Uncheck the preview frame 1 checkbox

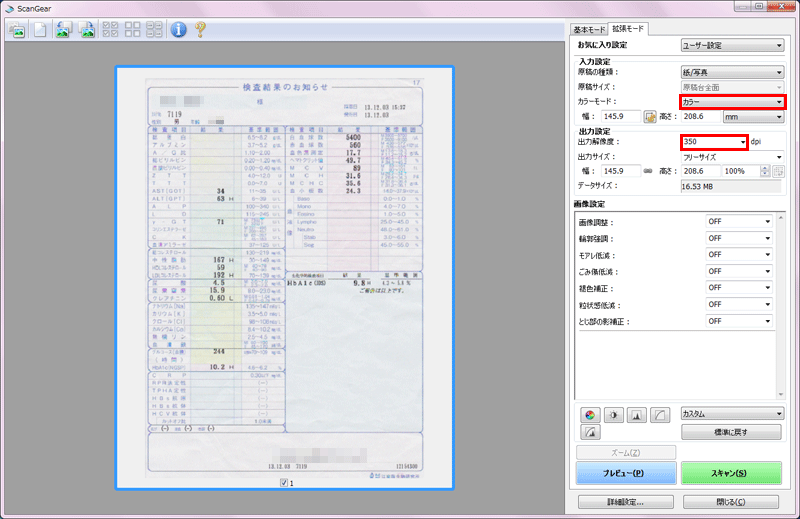tap(284, 483)
